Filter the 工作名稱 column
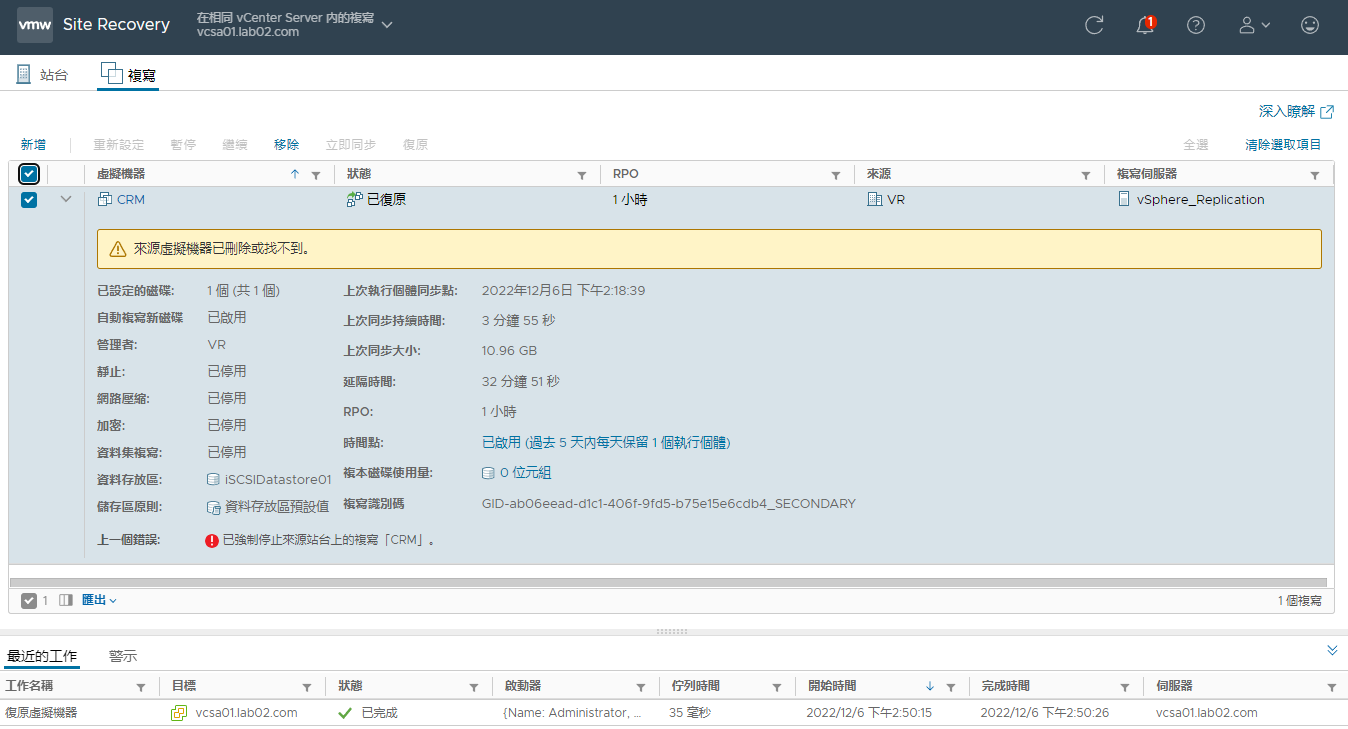1348x729 pixels. 140,687
